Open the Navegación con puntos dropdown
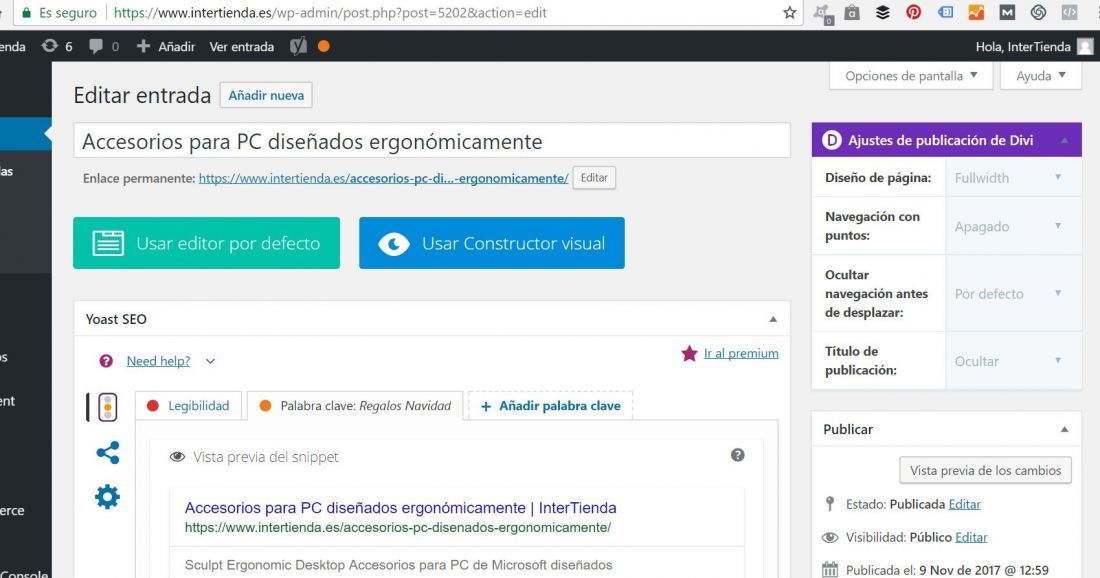1100x578 pixels. 1013,226
